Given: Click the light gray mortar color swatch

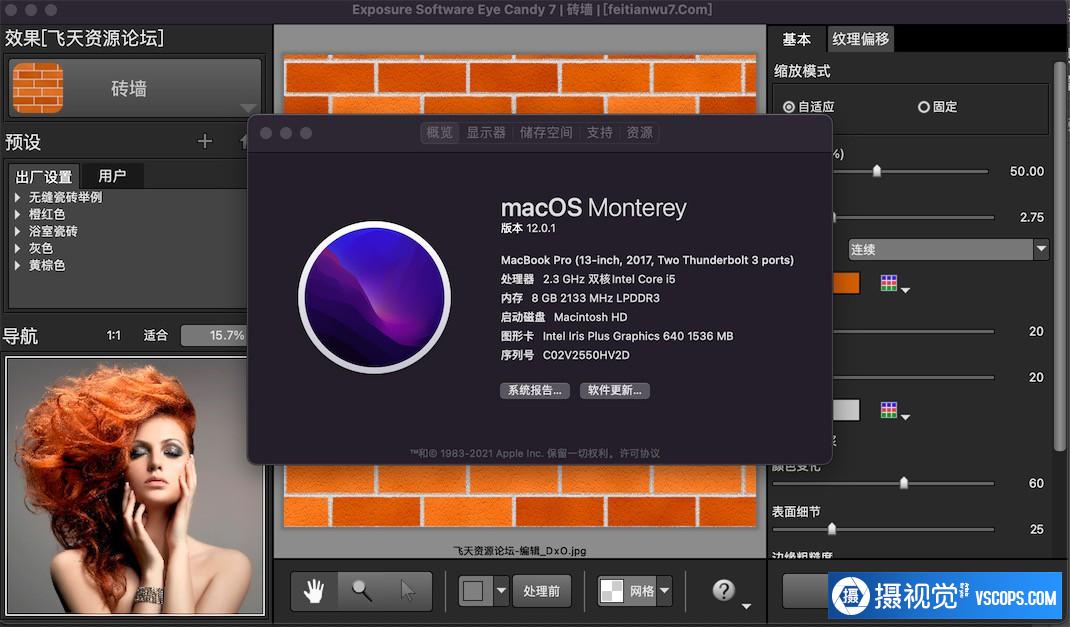Looking at the screenshot, I should point(846,409).
